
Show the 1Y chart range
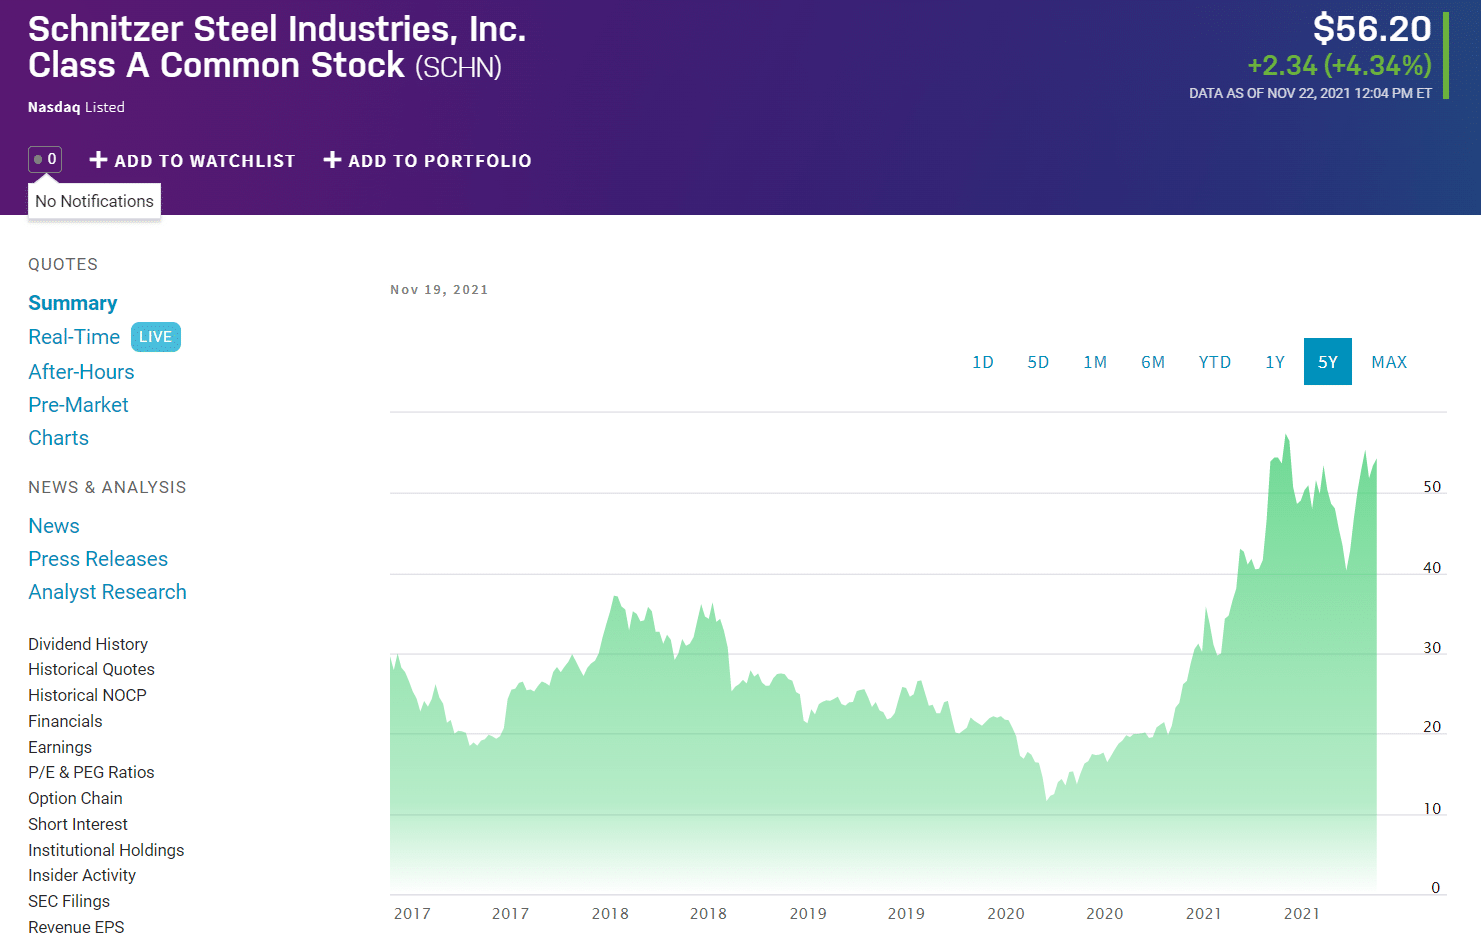[x=1275, y=362]
